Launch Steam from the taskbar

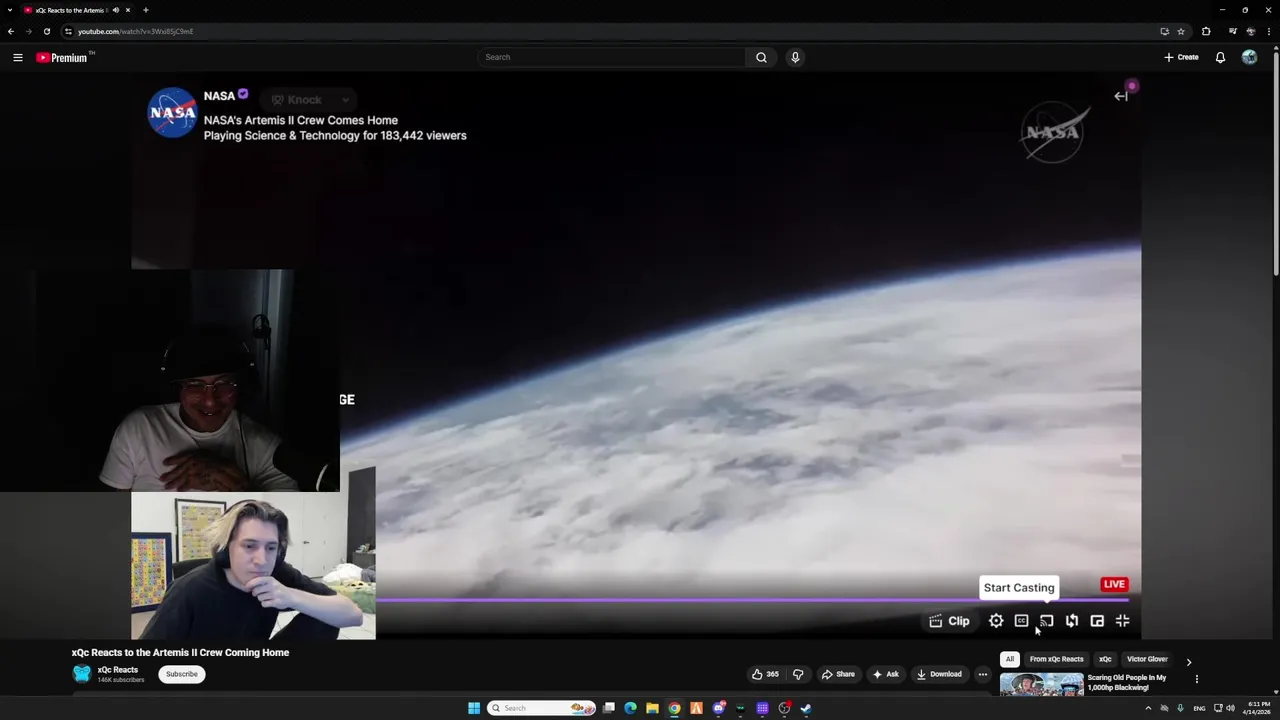[x=806, y=708]
